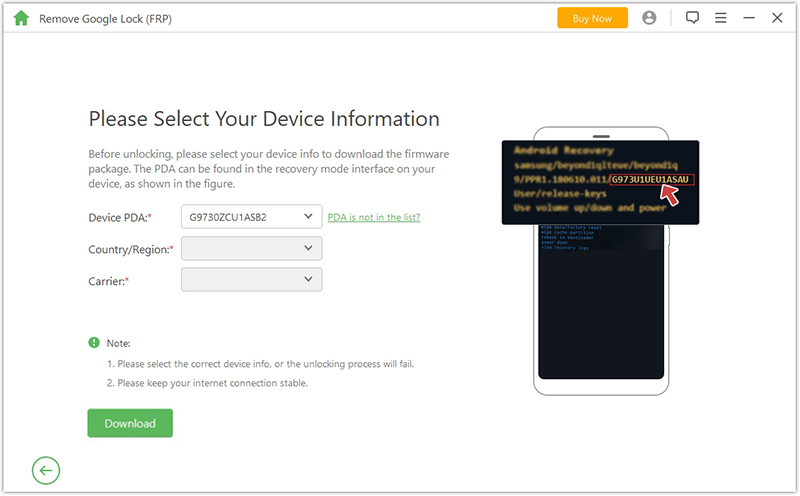
Task: Open the hamburger menu icon
Action: coord(720,18)
